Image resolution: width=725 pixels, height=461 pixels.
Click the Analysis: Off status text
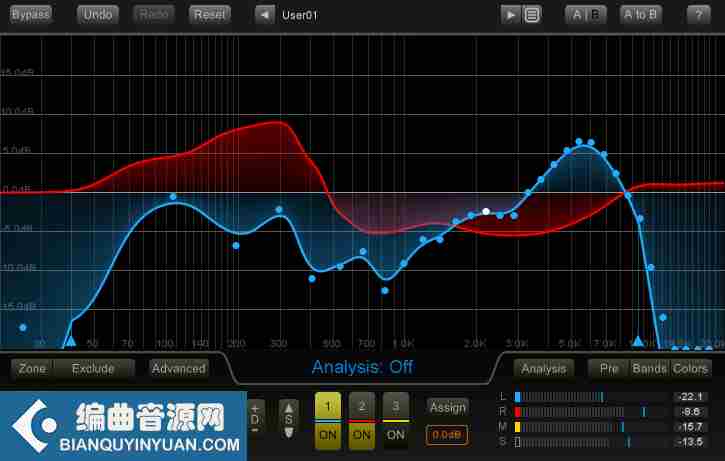[362, 367]
